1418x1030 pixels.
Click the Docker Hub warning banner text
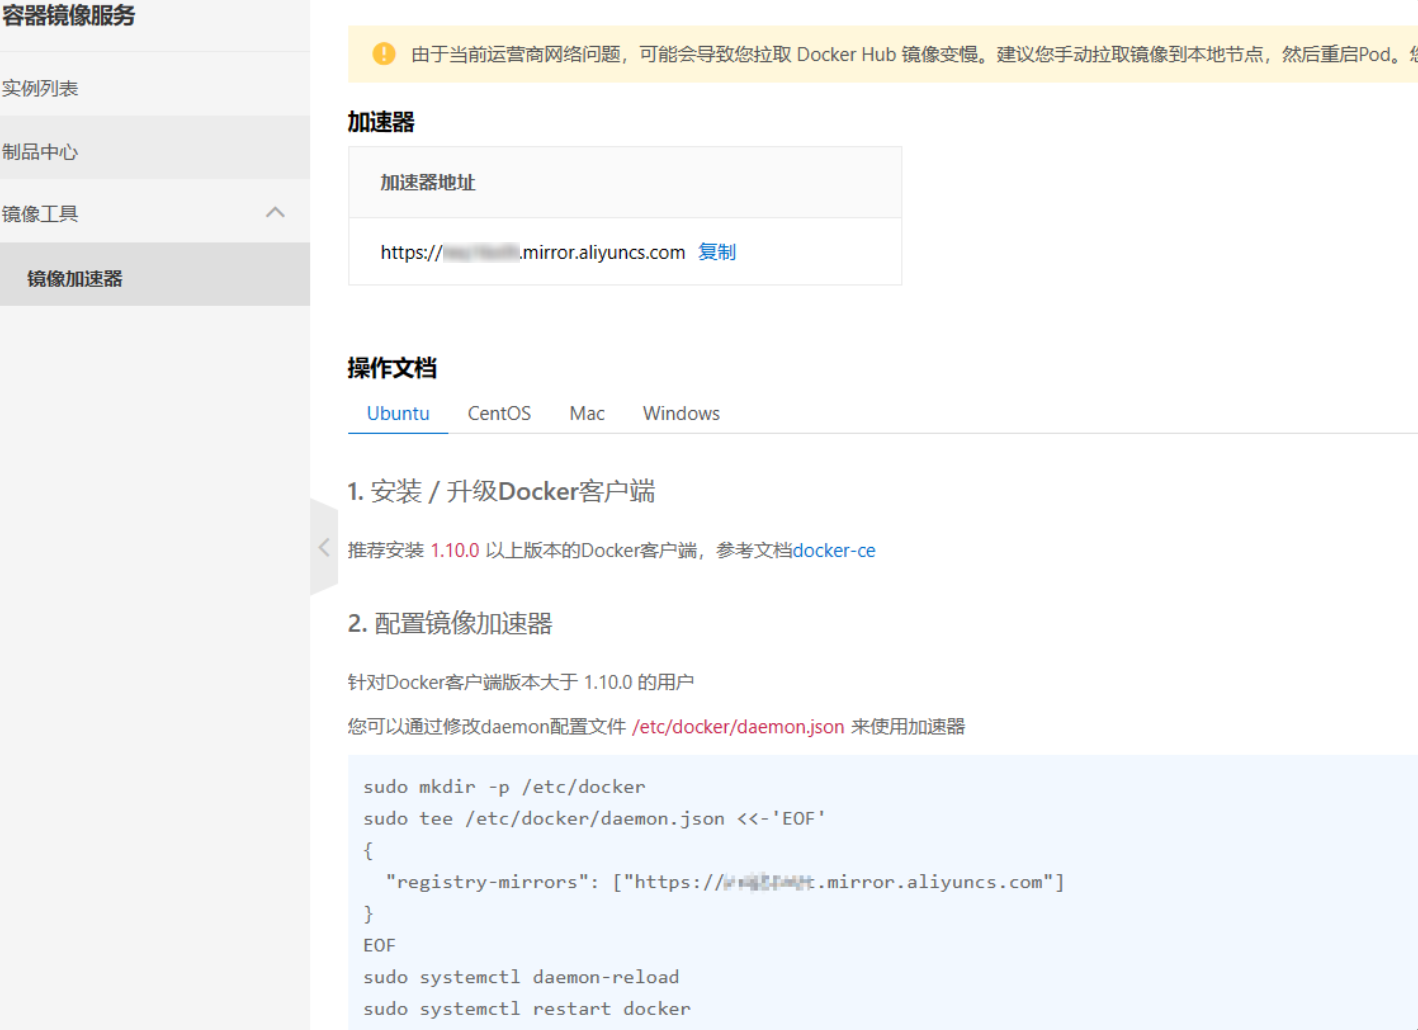(x=914, y=54)
